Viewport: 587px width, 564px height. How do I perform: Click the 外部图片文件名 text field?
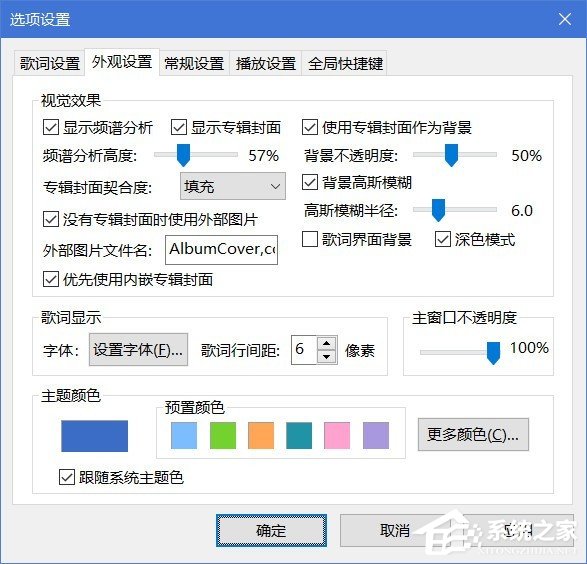point(222,250)
